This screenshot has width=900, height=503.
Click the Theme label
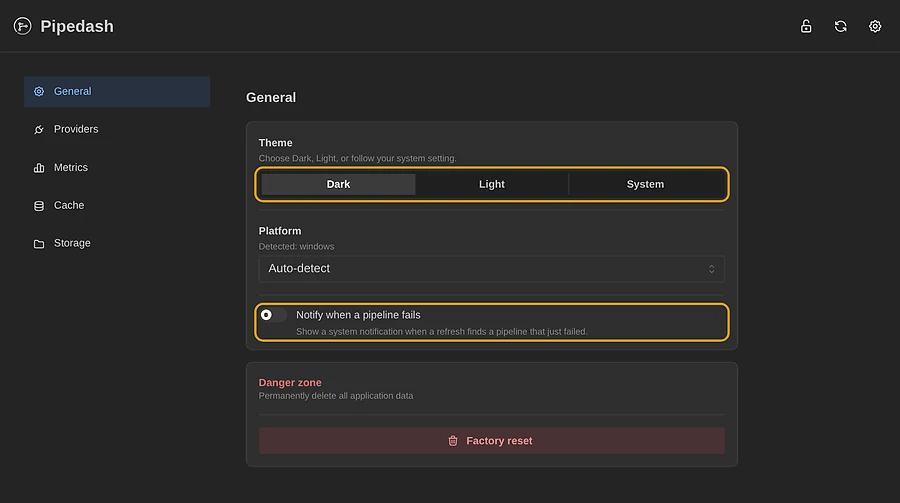(x=276, y=142)
